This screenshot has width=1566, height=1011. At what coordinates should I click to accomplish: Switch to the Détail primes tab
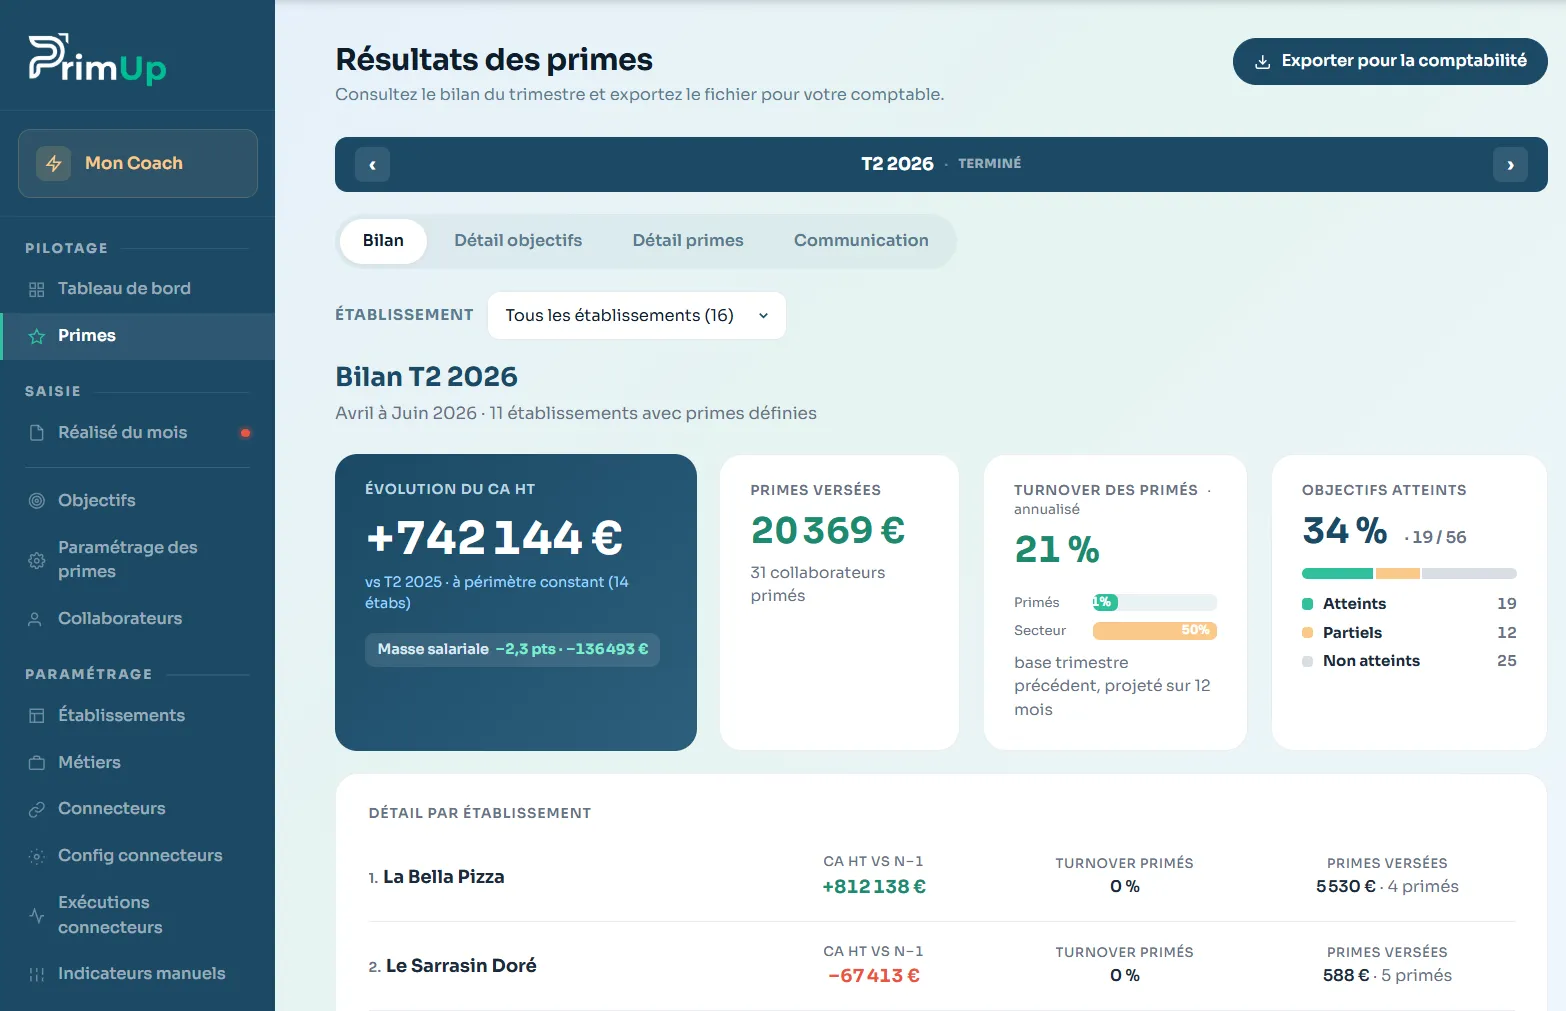pos(688,241)
